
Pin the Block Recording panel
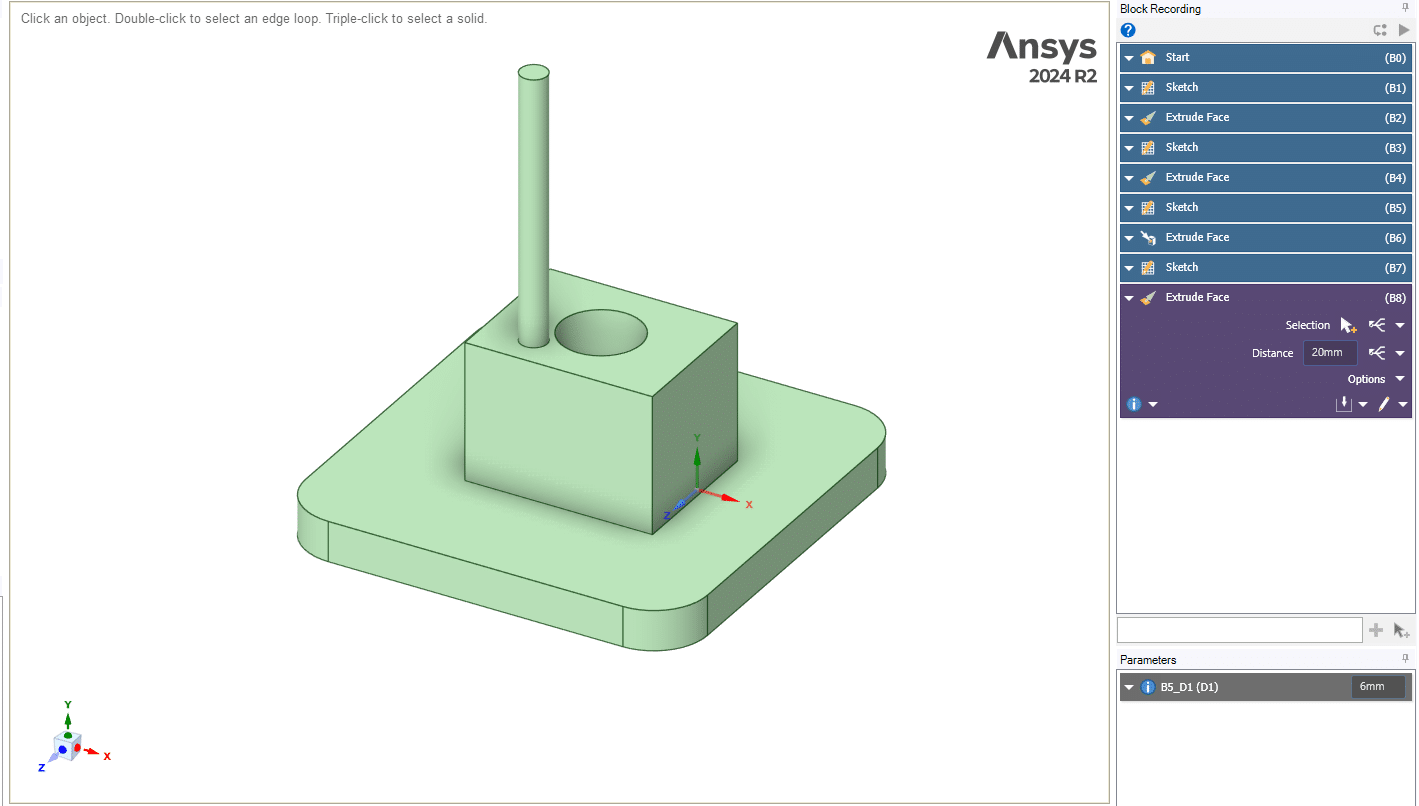point(1405,9)
